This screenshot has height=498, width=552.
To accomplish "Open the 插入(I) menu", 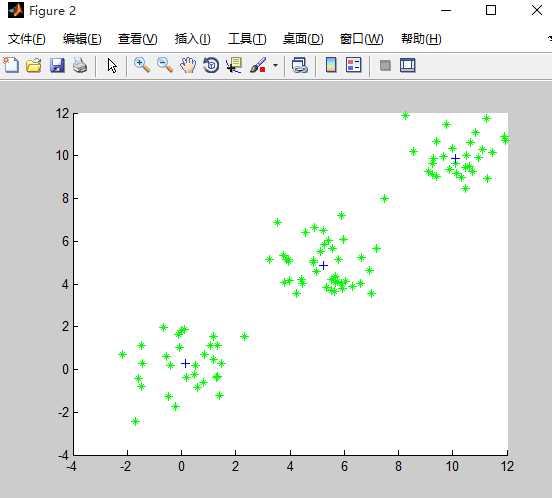I will click(193, 39).
